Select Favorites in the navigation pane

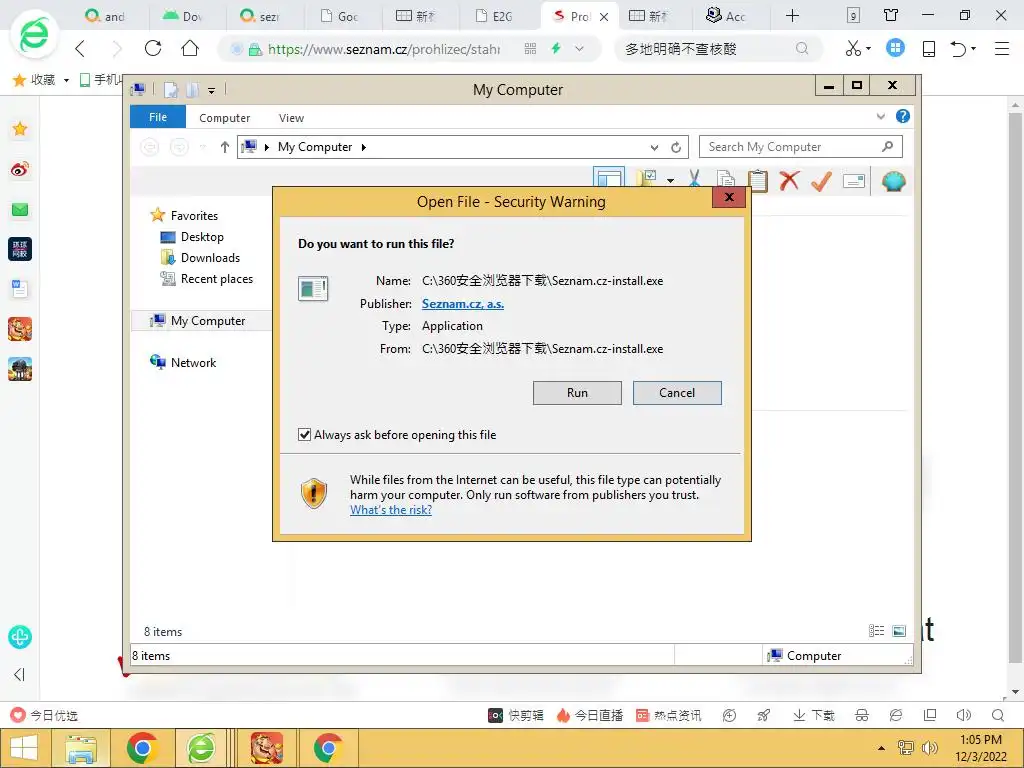[x=194, y=216]
